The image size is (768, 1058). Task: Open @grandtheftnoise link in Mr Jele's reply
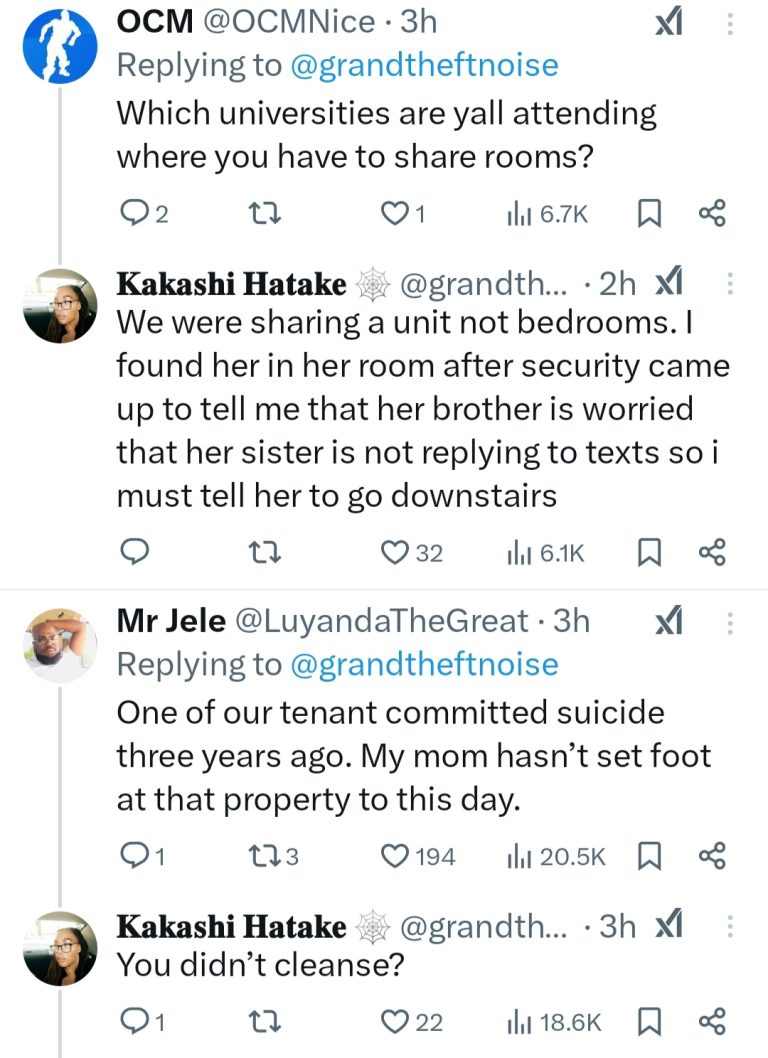tap(425, 665)
